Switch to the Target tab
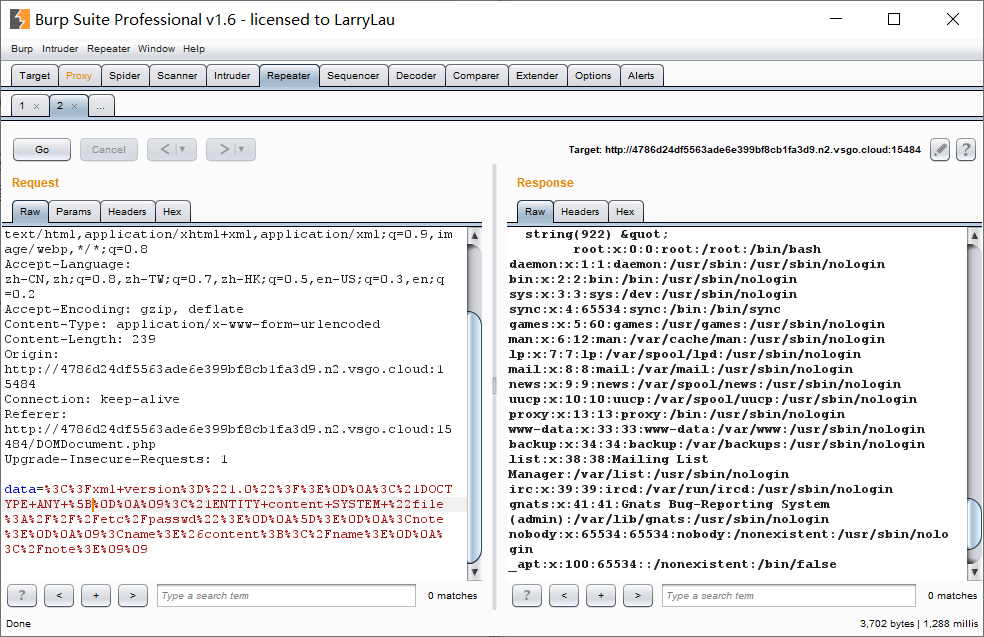Viewport: 984px width, 637px height. coord(35,75)
